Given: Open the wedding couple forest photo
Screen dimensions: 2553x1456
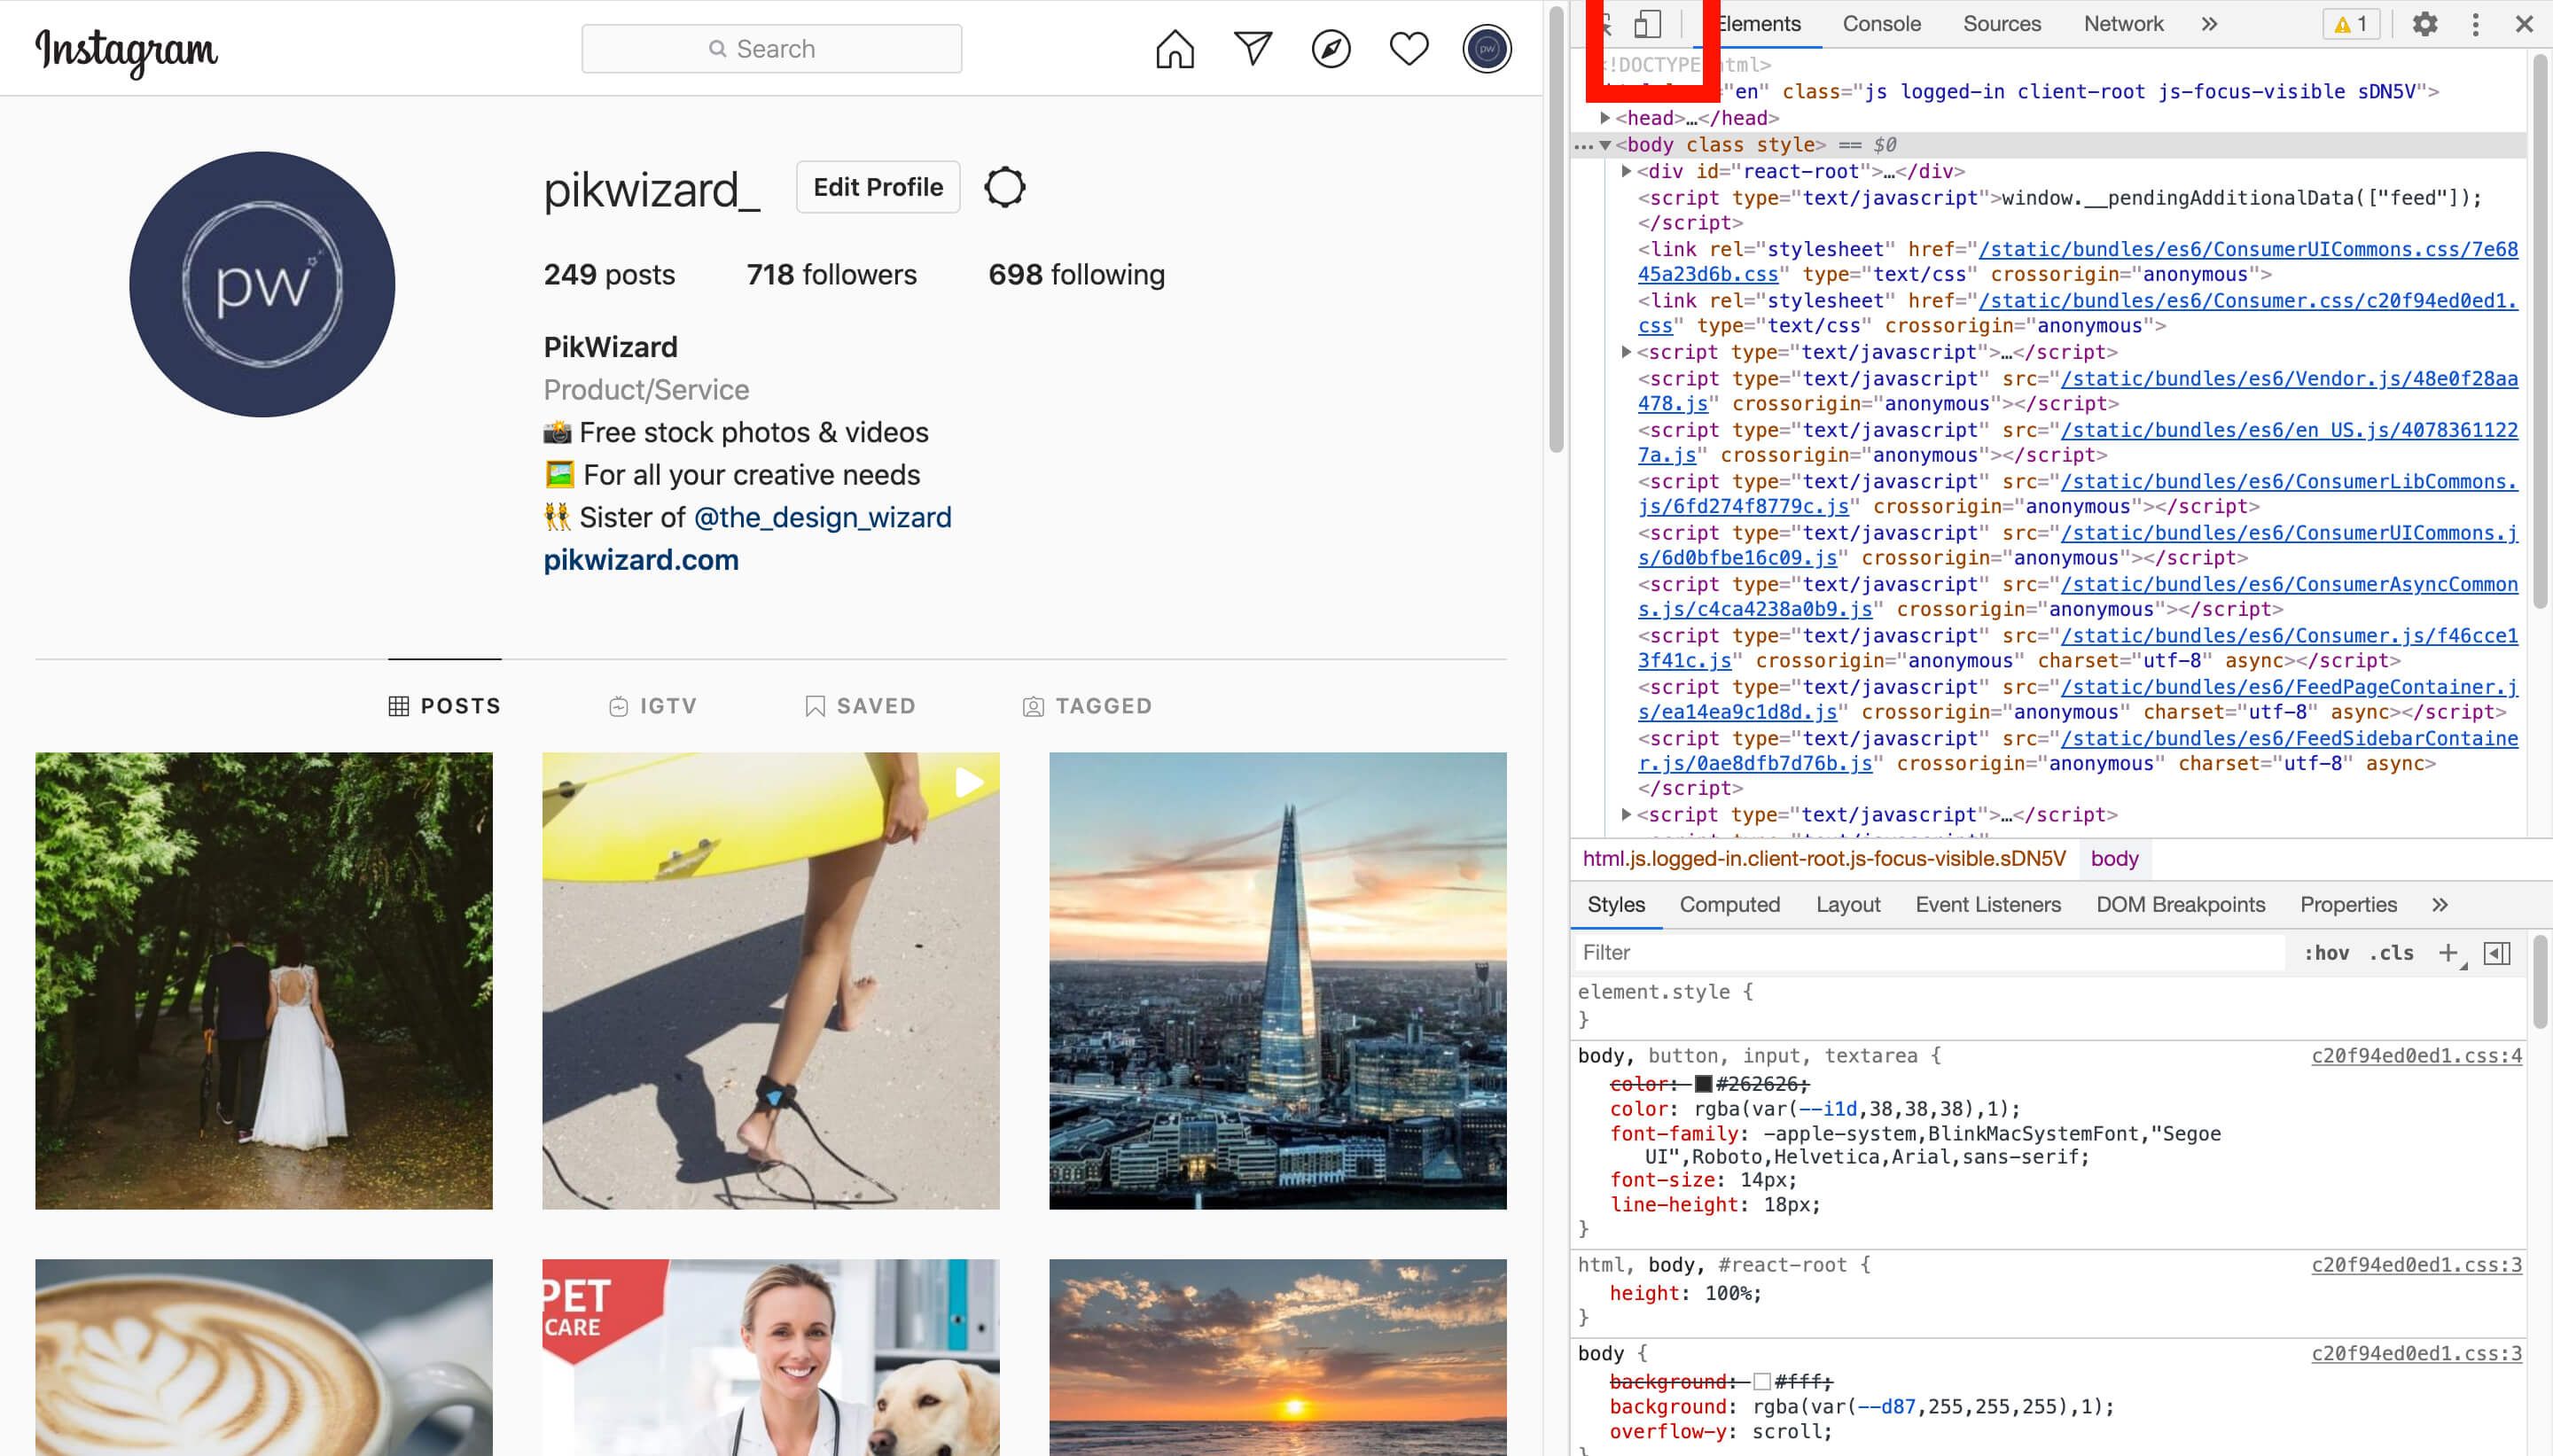Looking at the screenshot, I should [x=264, y=981].
